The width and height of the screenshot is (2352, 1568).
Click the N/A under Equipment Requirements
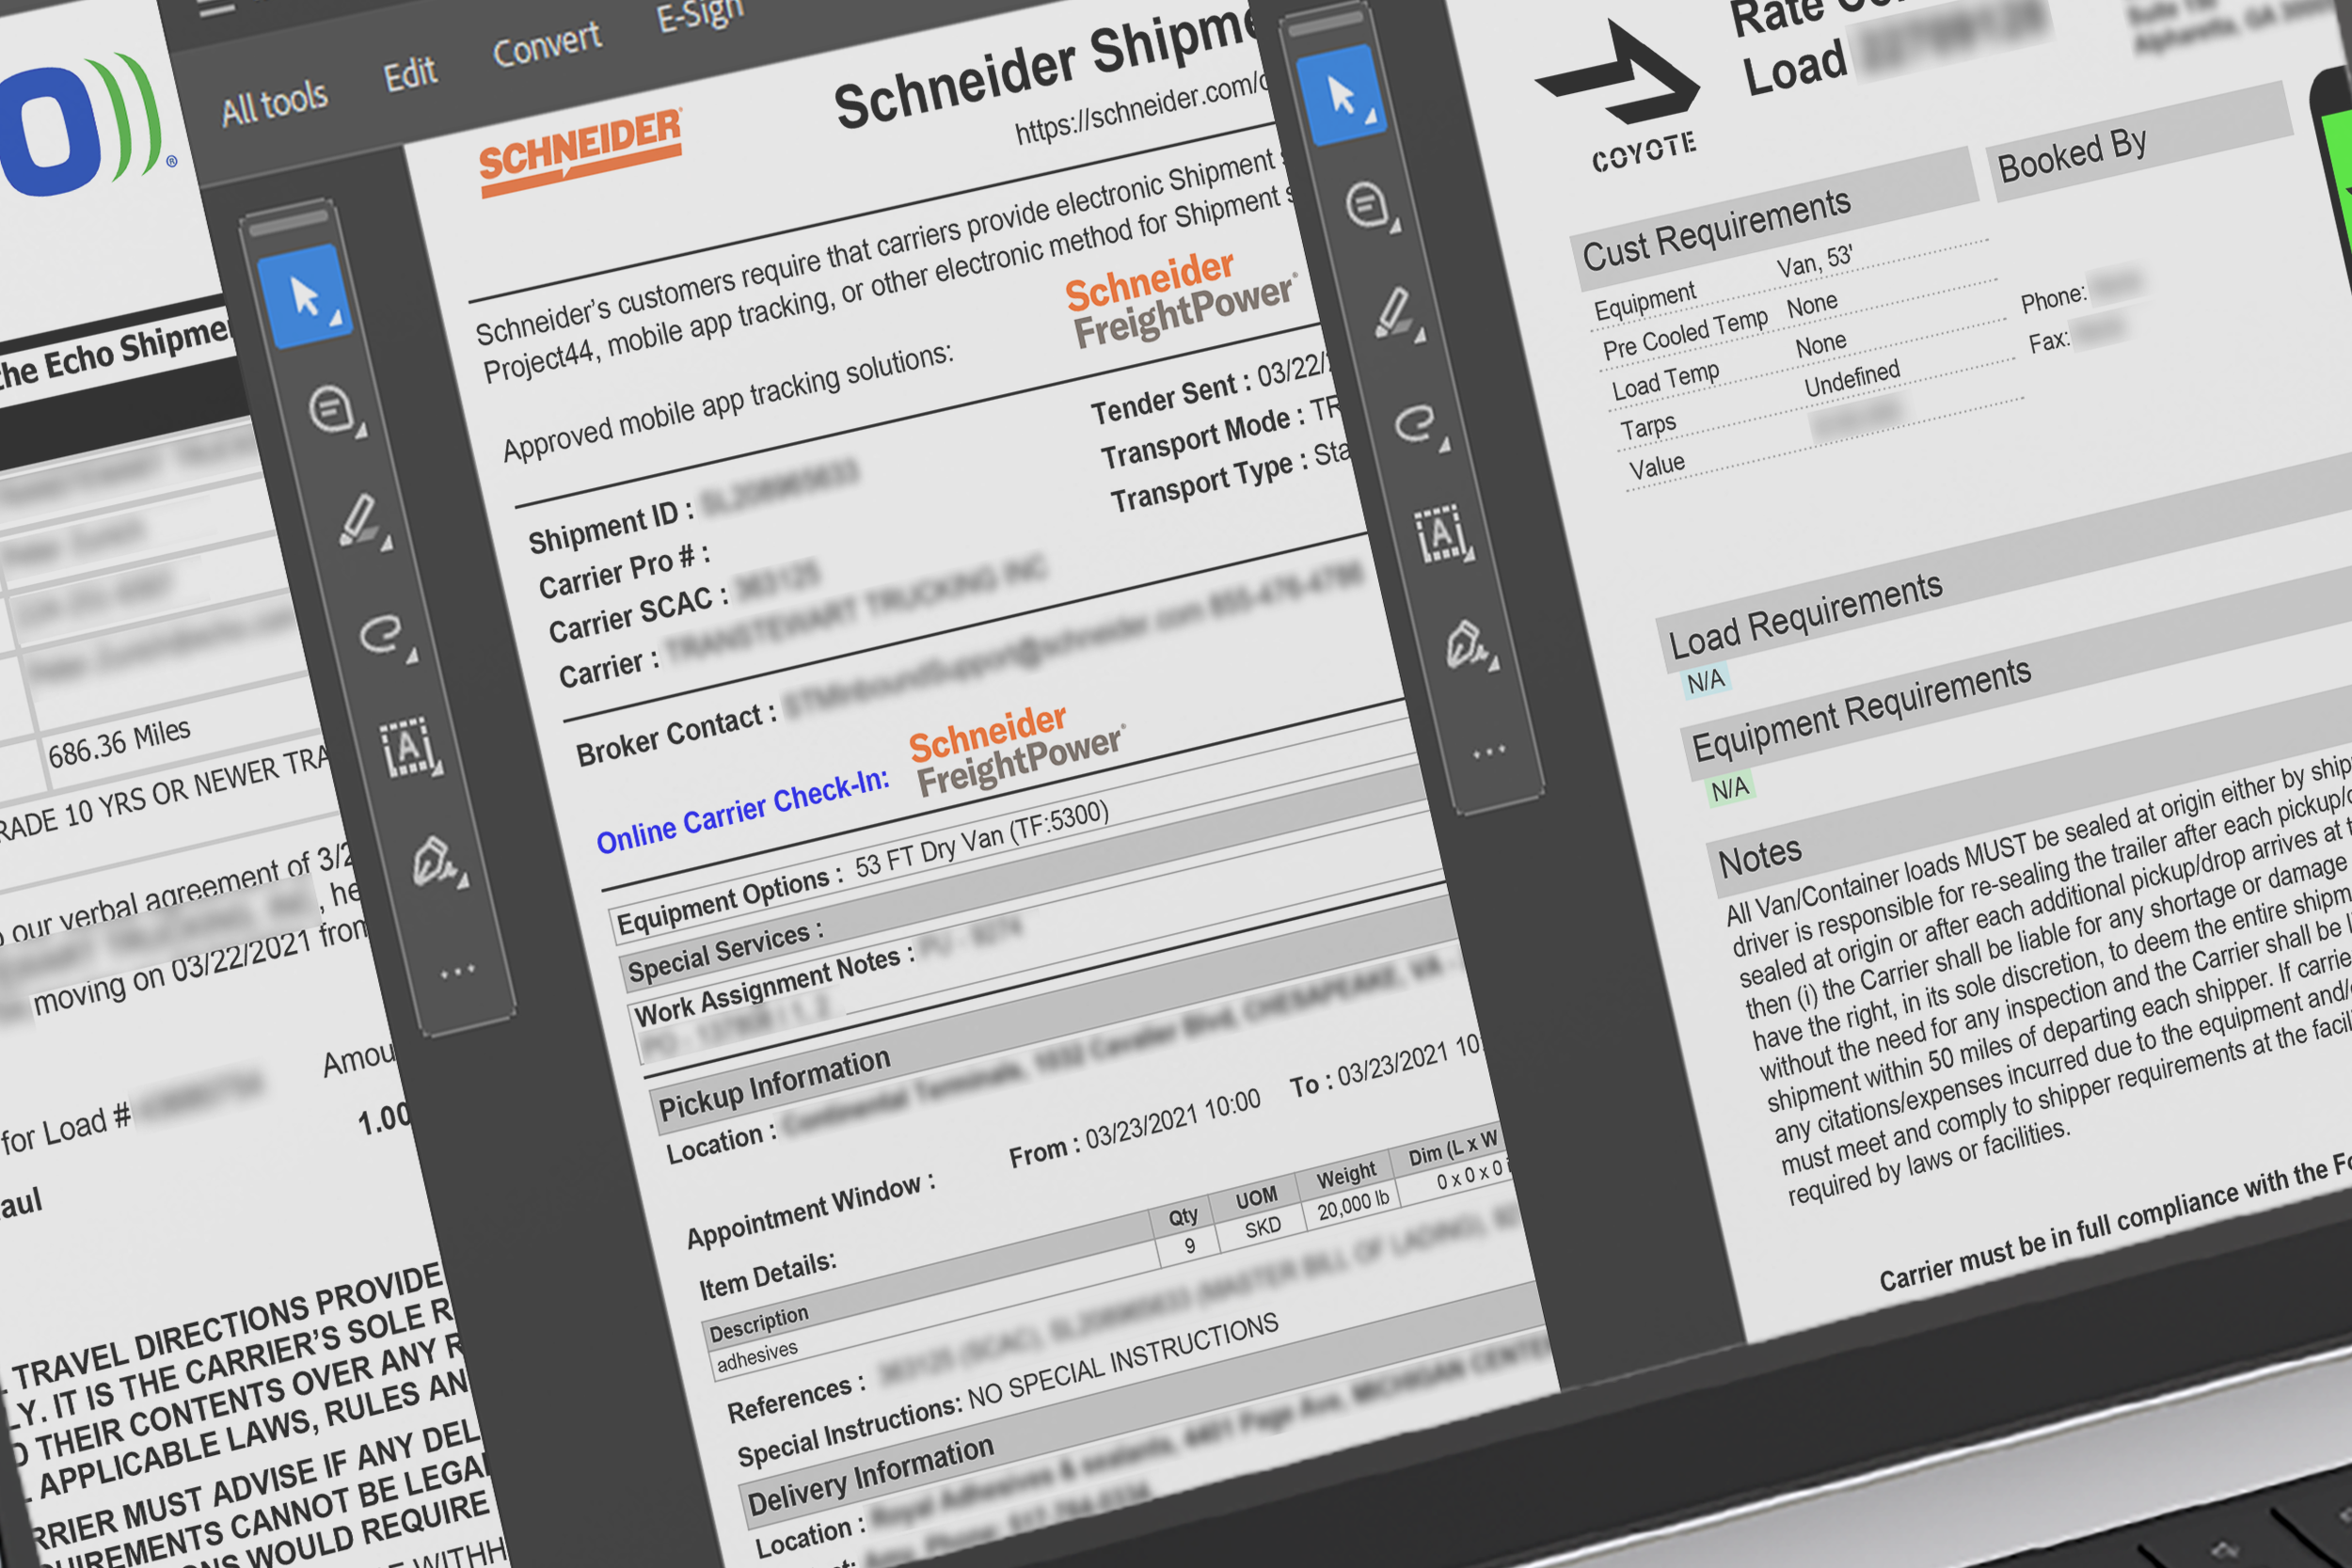1730,788
